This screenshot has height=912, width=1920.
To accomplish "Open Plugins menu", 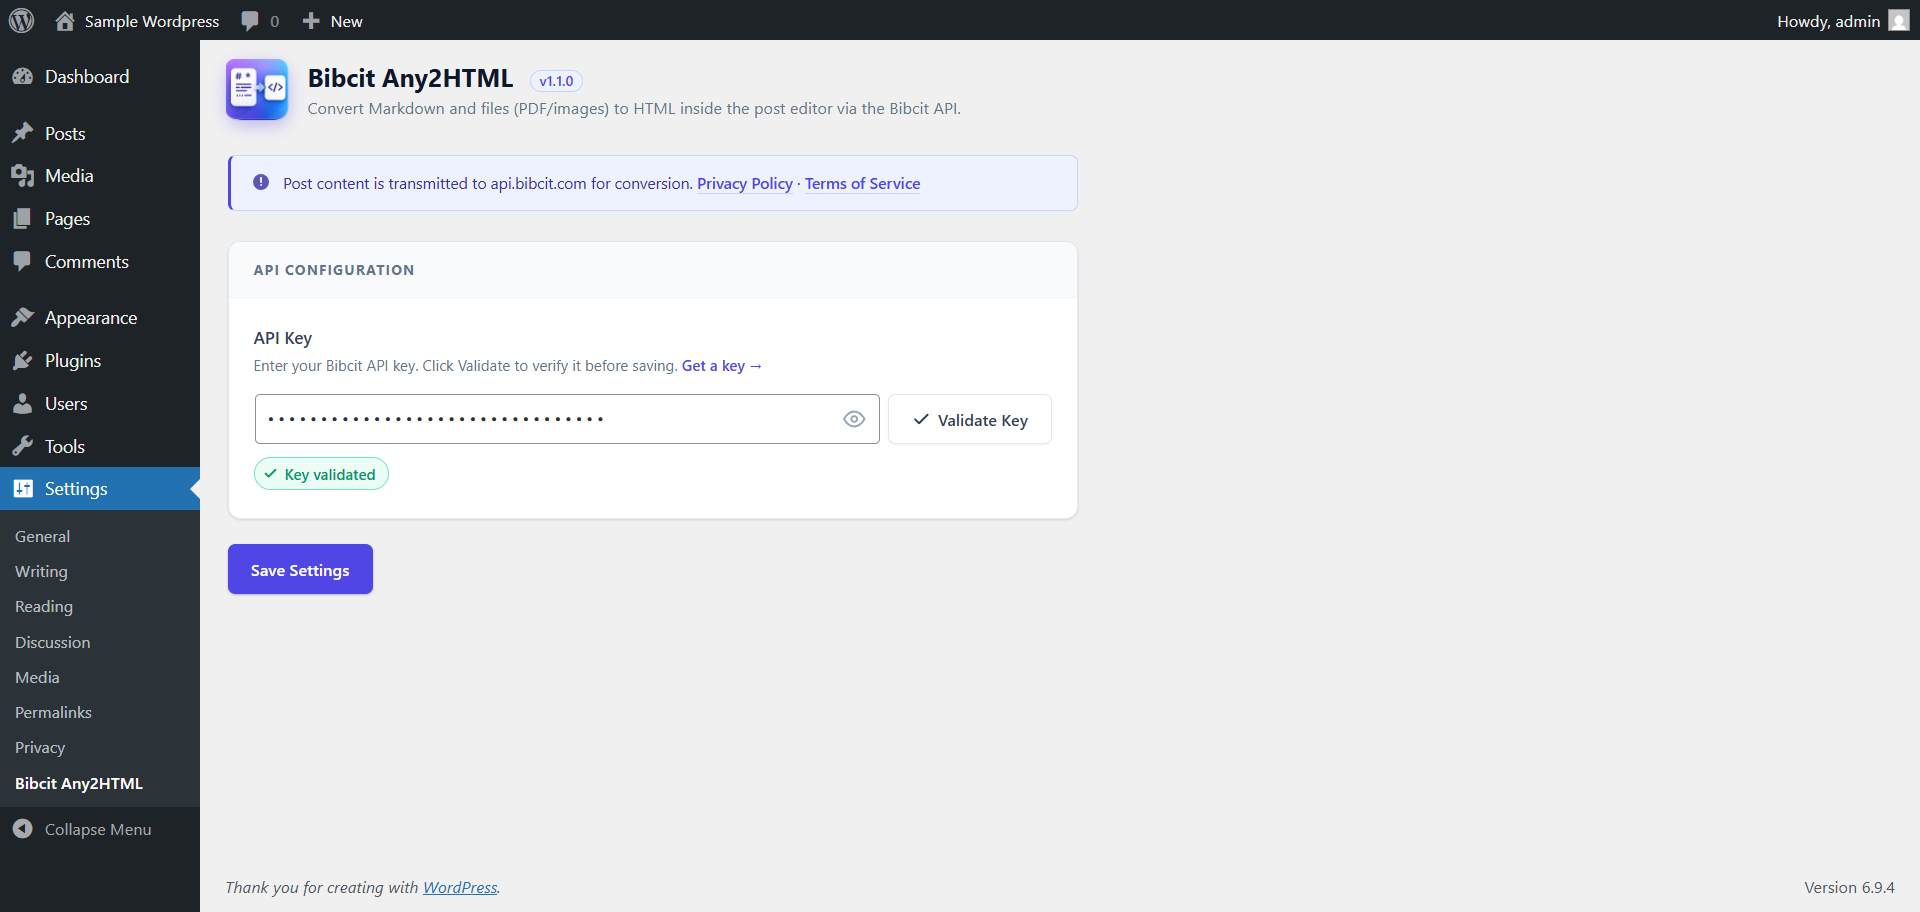I will [100, 361].
